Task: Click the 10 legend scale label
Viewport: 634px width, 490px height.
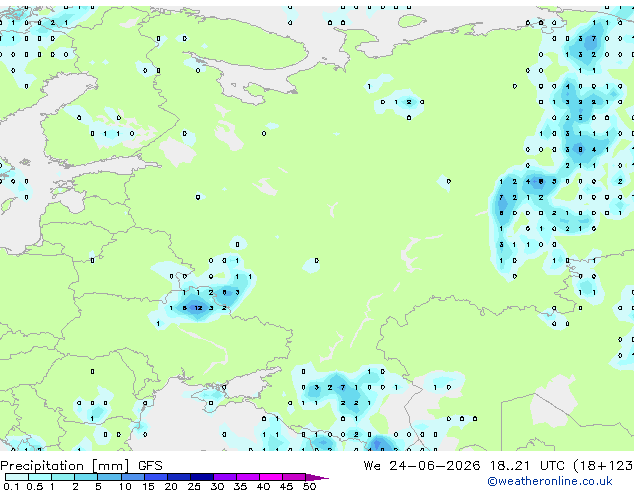Action: [x=125, y=486]
